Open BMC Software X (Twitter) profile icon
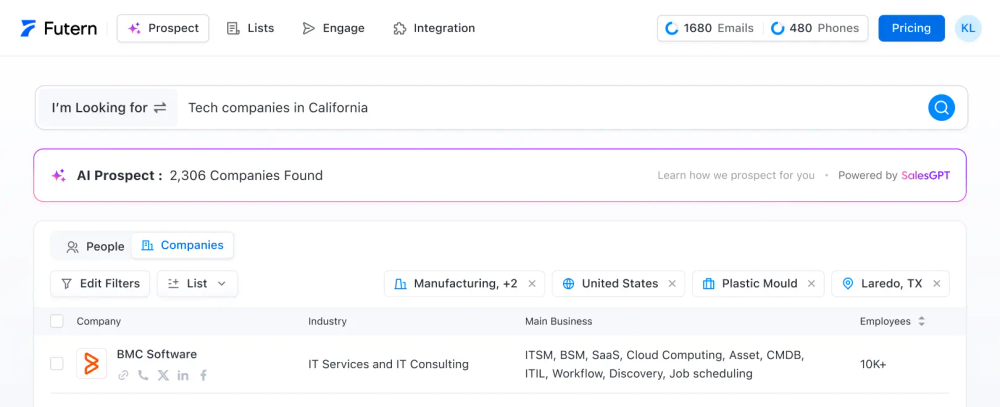The width and height of the screenshot is (1000, 407). point(163,375)
